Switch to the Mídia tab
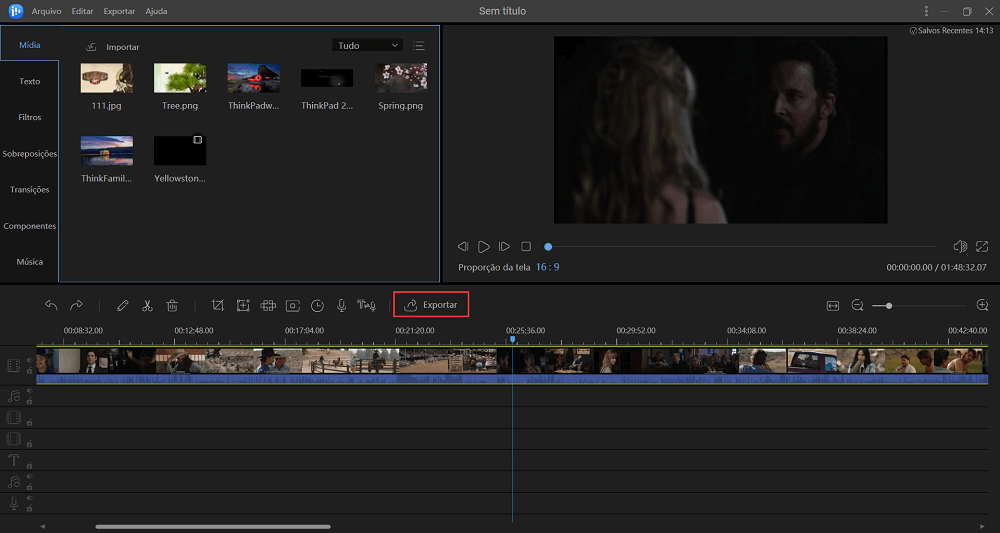Image resolution: width=1000 pixels, height=533 pixels. click(x=29, y=45)
